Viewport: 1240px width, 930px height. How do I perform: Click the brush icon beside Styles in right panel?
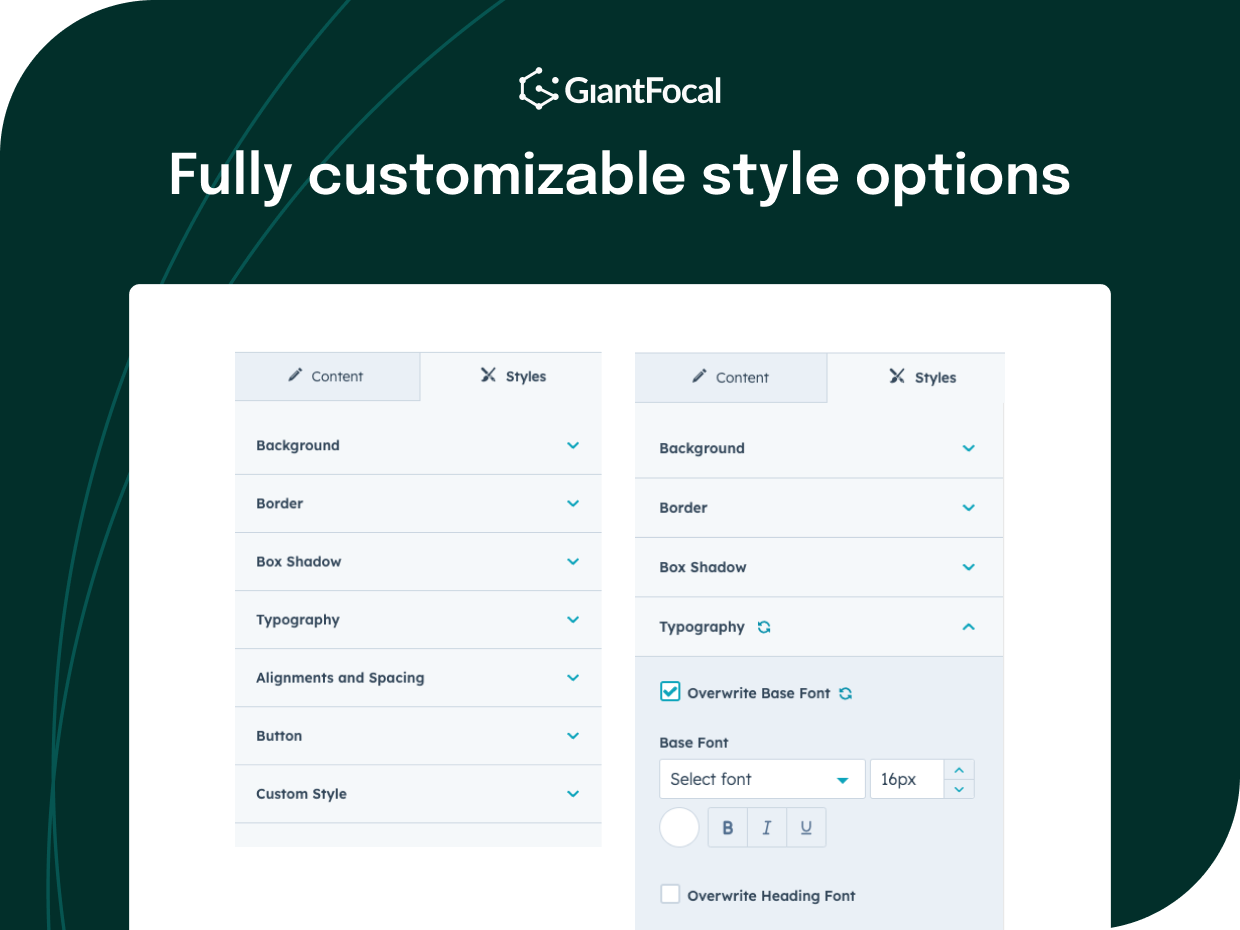tap(897, 377)
